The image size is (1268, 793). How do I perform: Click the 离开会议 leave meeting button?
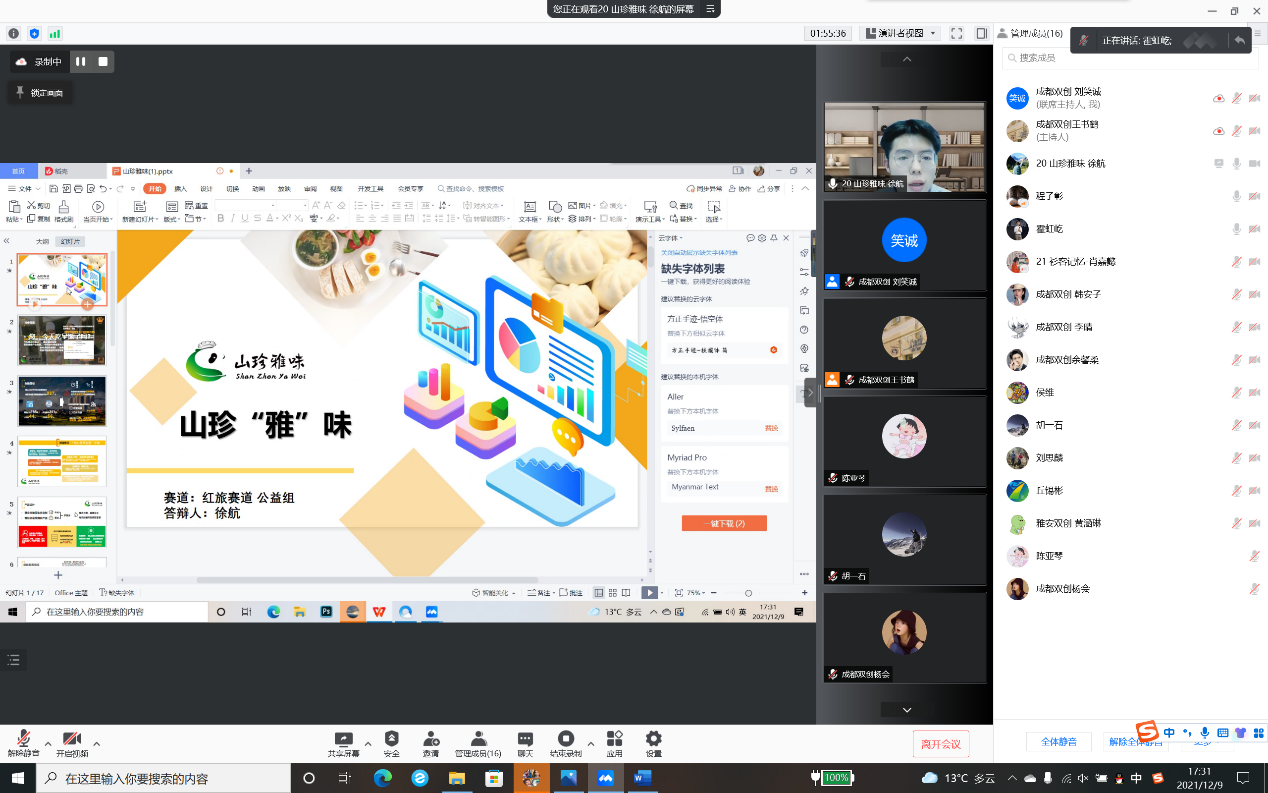[x=941, y=744]
